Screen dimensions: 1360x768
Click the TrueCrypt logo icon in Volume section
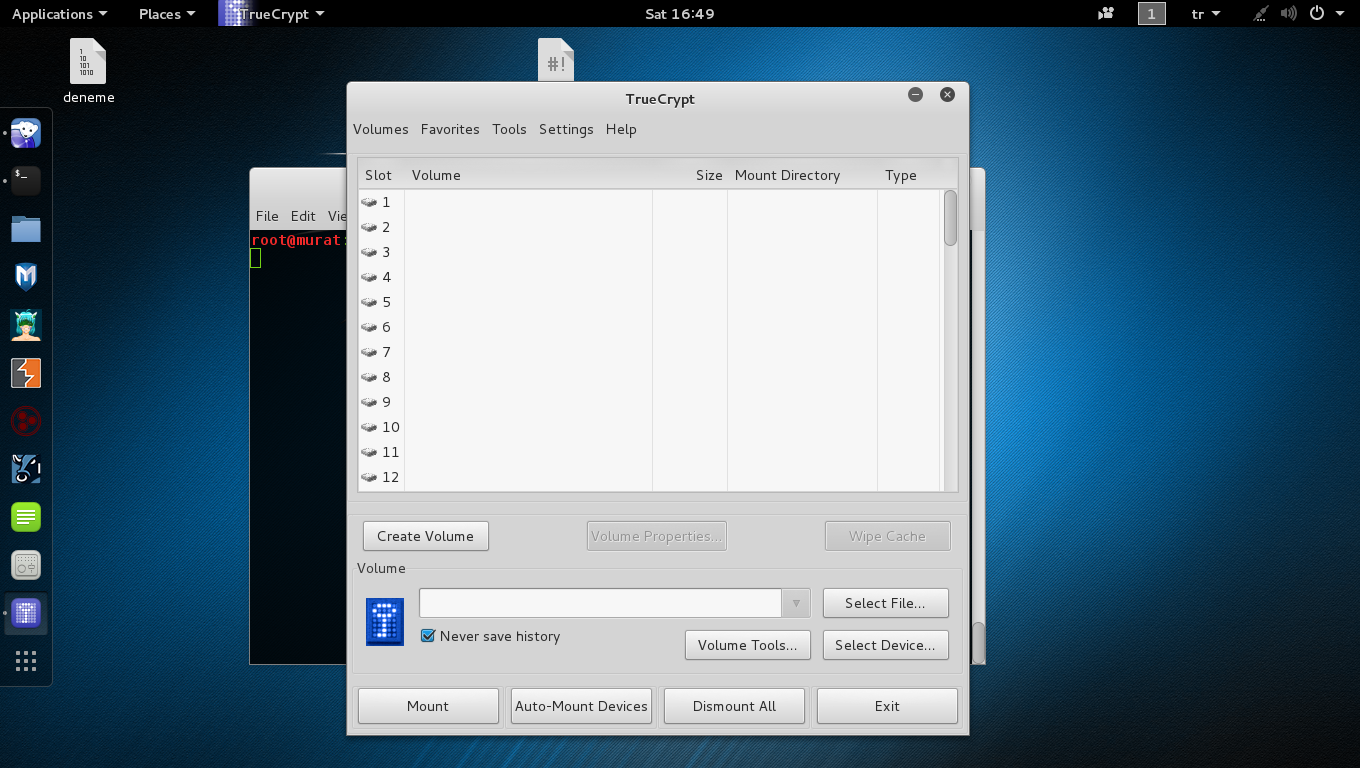(385, 621)
